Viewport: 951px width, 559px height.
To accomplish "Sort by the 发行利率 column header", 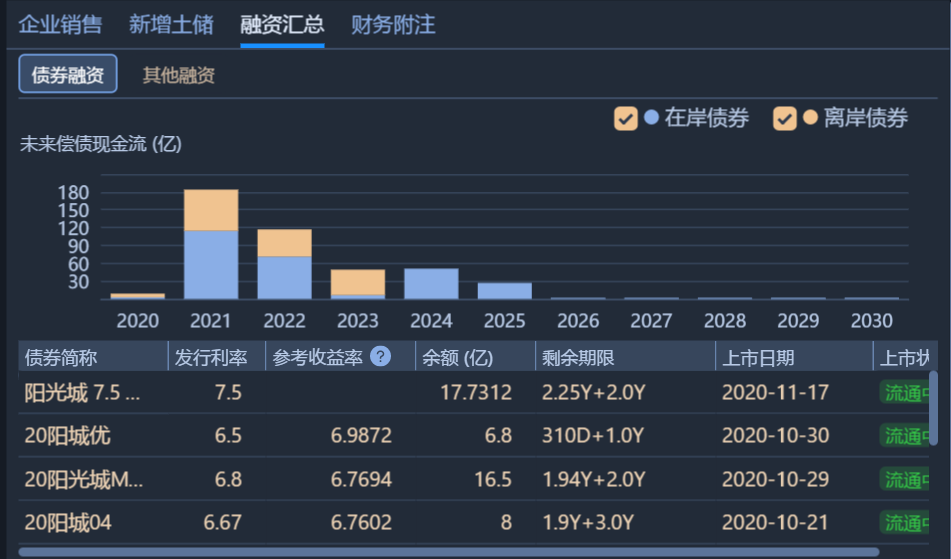I will (x=217, y=357).
